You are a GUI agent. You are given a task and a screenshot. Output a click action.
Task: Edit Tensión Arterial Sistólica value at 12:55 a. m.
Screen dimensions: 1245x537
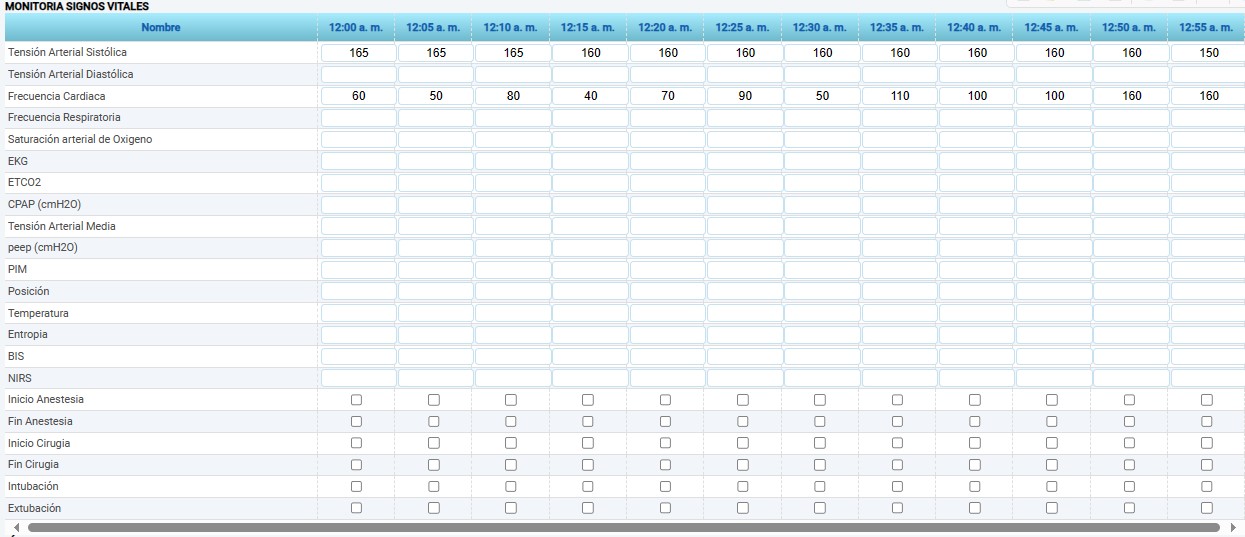click(1208, 53)
